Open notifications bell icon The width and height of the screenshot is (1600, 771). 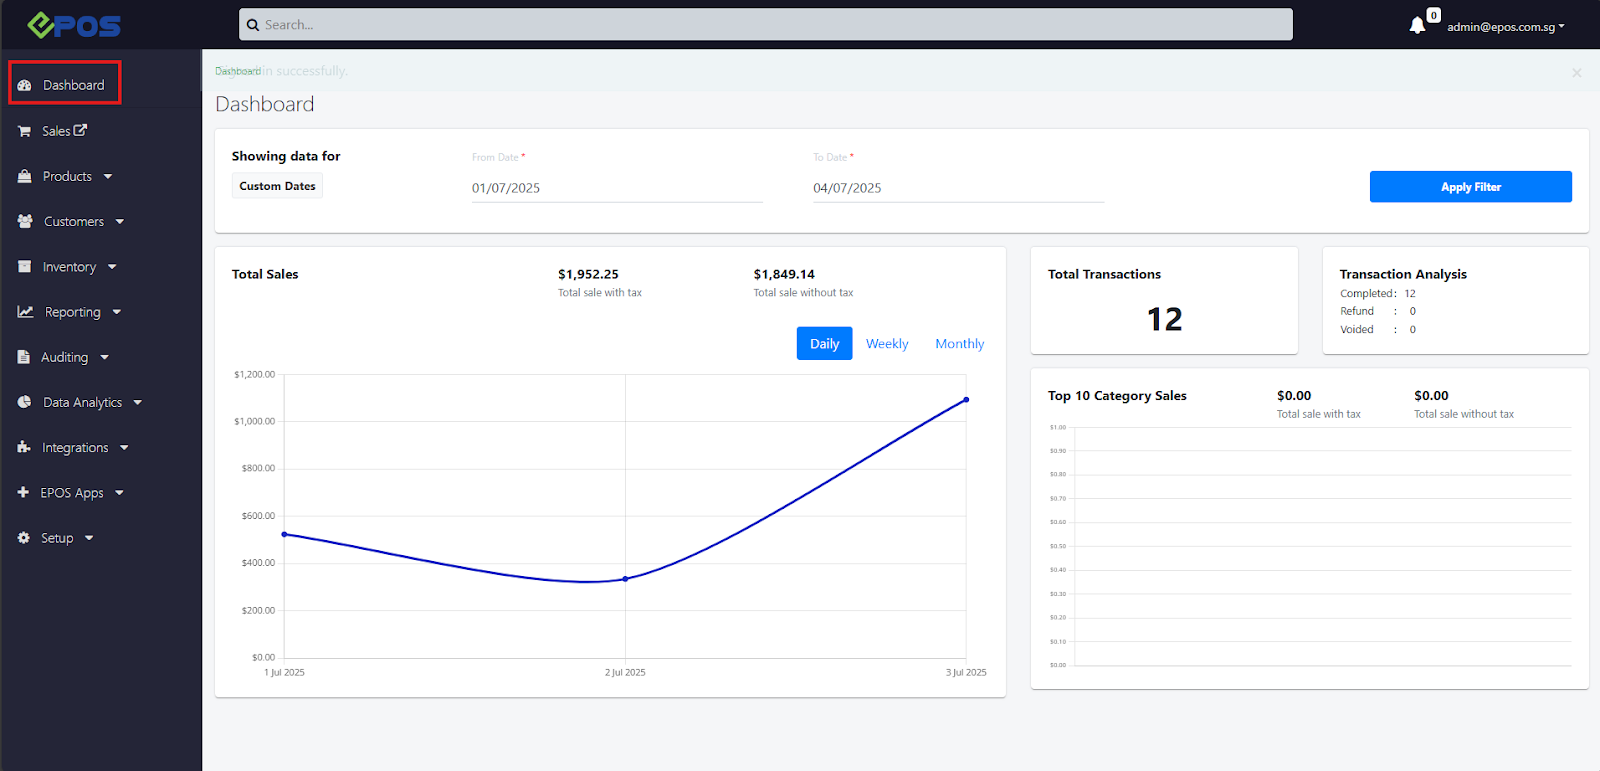[1417, 25]
